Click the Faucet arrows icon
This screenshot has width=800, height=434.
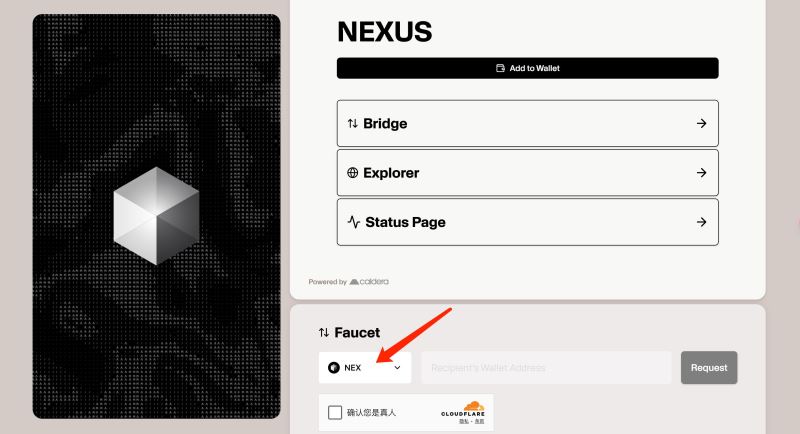[324, 333]
